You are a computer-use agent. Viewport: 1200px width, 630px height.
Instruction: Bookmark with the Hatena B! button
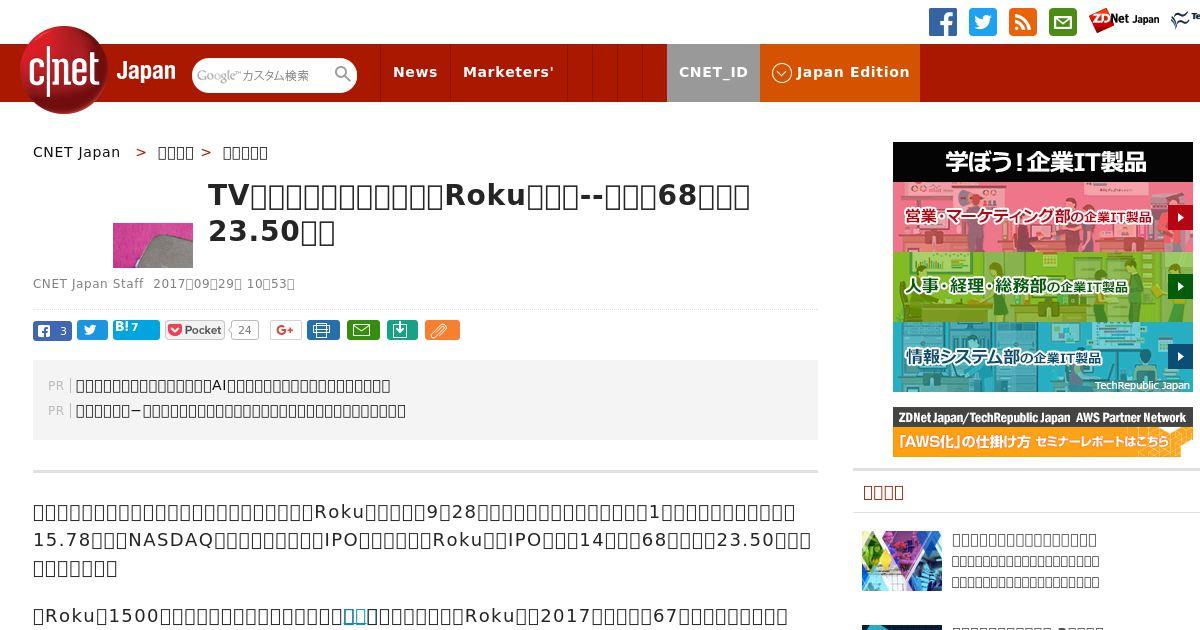coord(136,329)
